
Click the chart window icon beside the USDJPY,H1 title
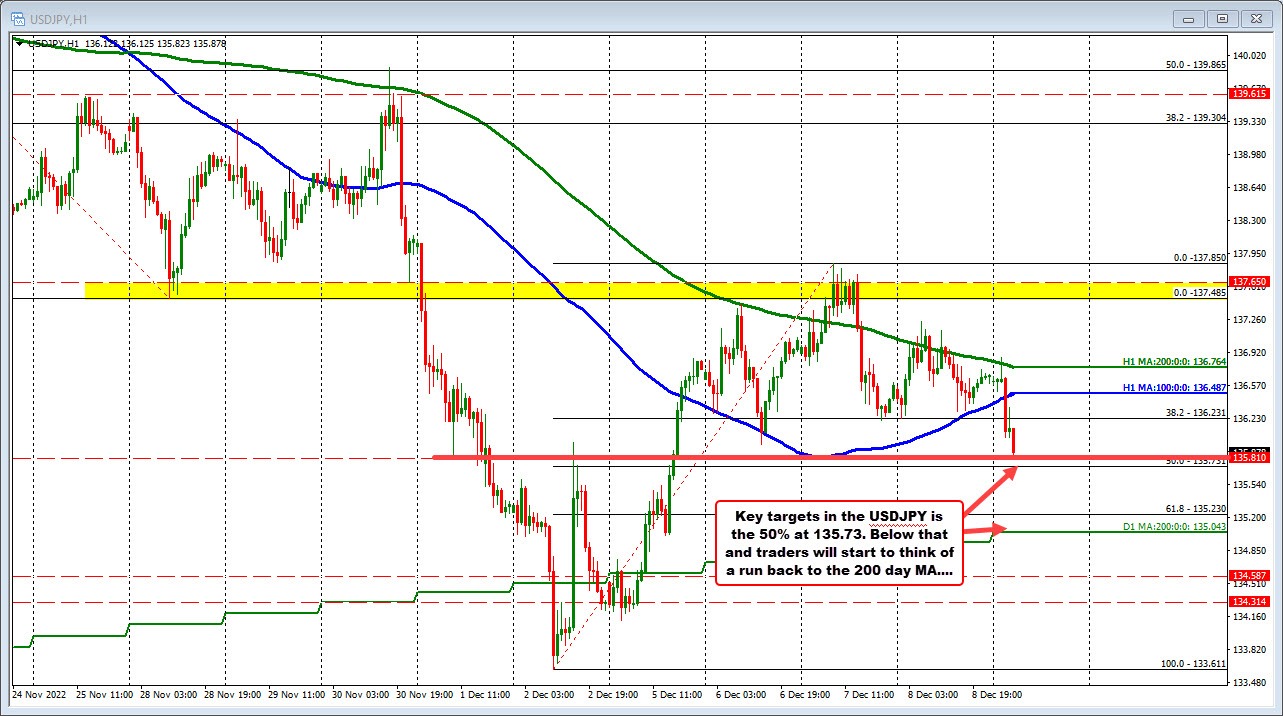(x=19, y=17)
